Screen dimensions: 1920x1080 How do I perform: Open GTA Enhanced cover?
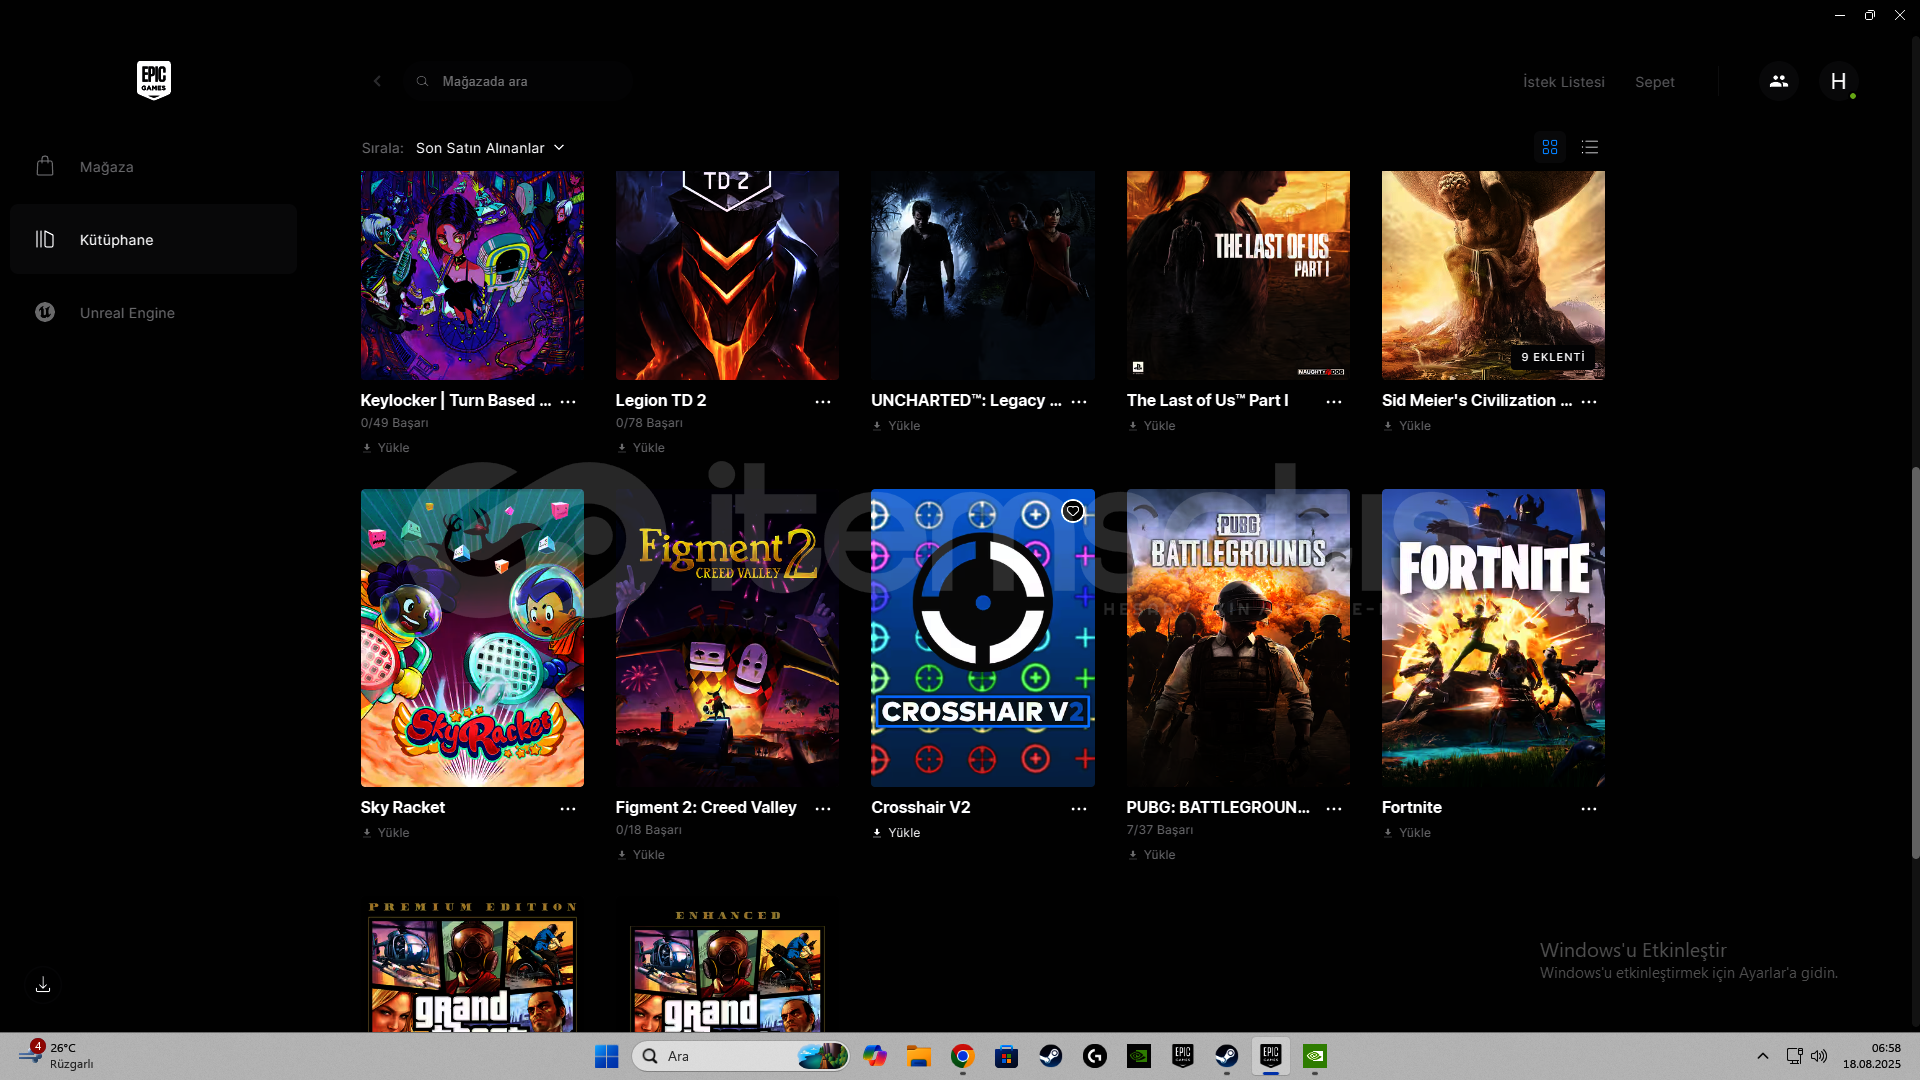tap(727, 964)
